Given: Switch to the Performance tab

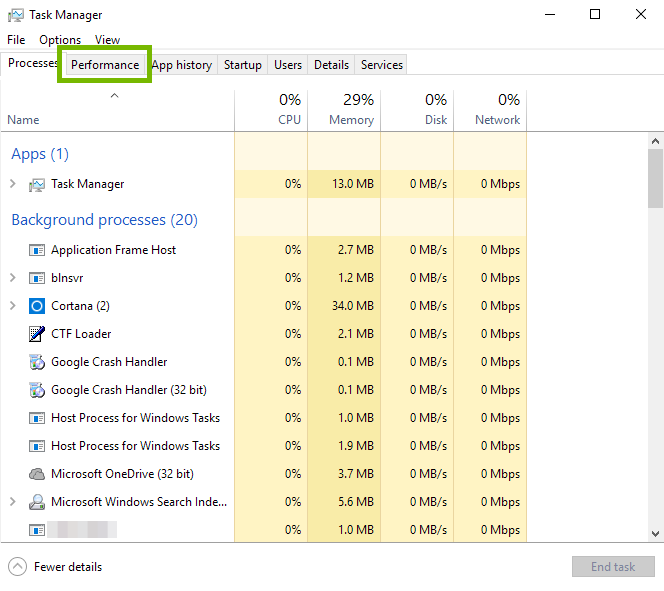Looking at the screenshot, I should pos(105,65).
